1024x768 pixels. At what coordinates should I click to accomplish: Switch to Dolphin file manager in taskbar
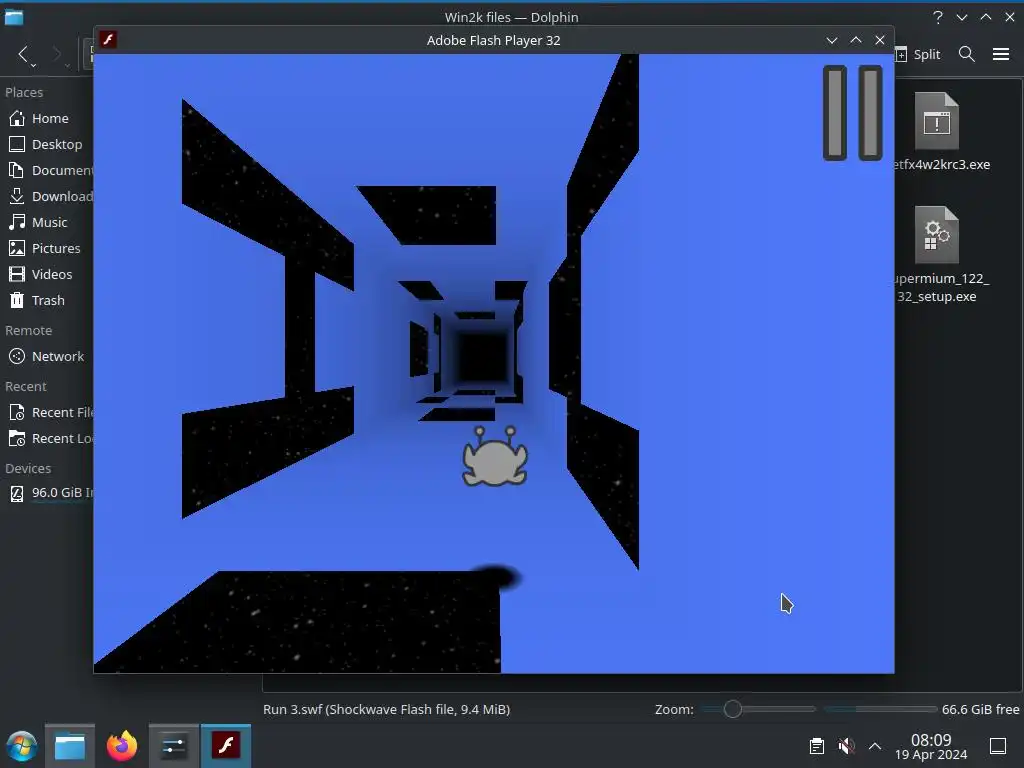tap(70, 746)
